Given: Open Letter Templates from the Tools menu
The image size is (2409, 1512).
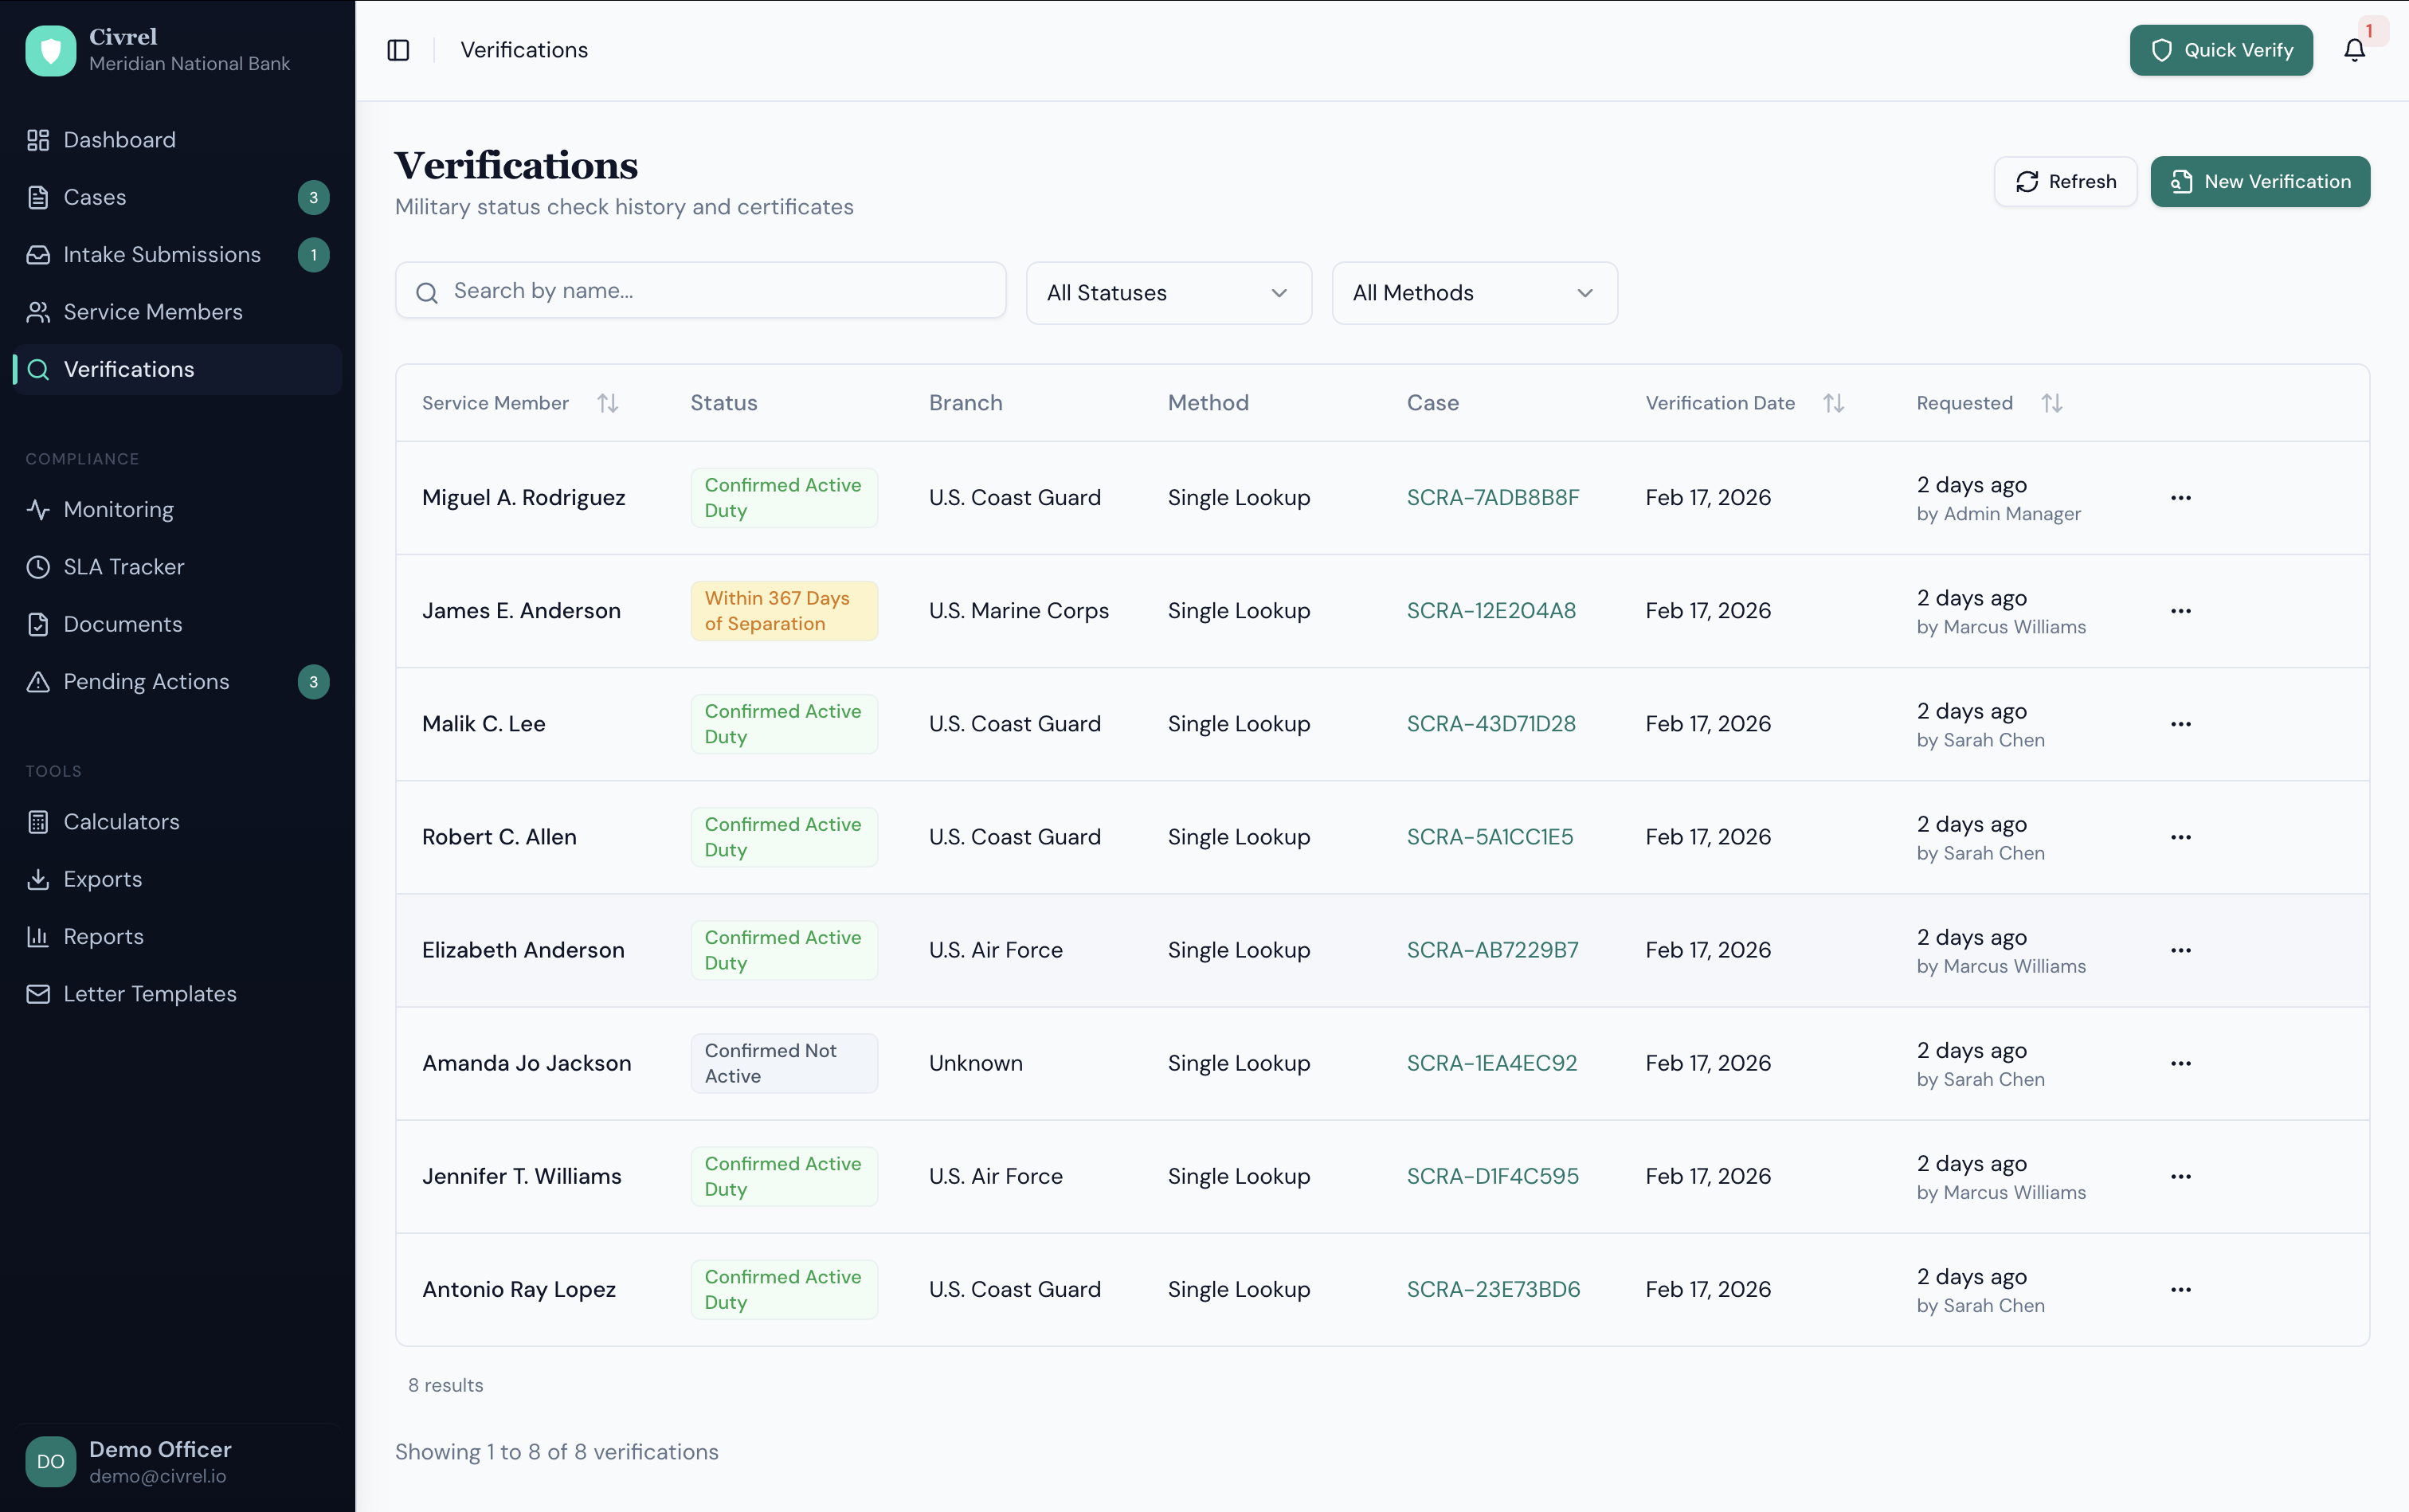Looking at the screenshot, I should [x=149, y=993].
